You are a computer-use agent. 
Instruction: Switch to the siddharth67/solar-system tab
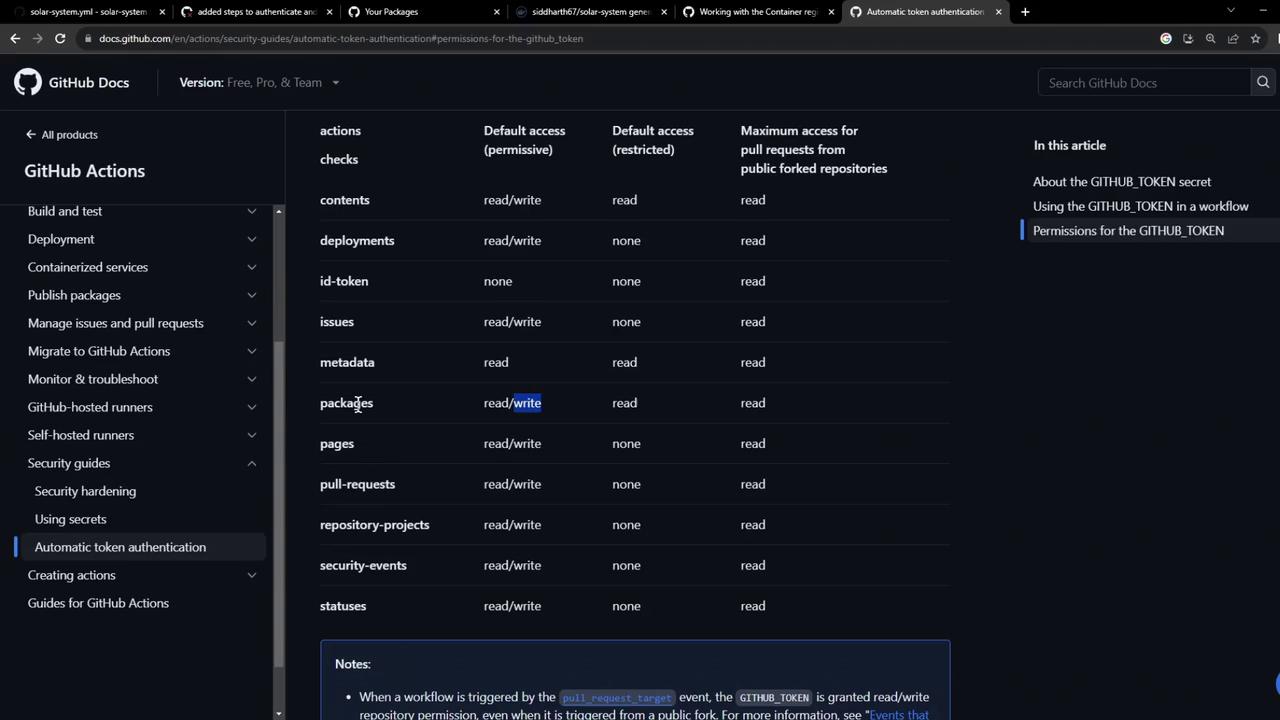tap(588, 12)
